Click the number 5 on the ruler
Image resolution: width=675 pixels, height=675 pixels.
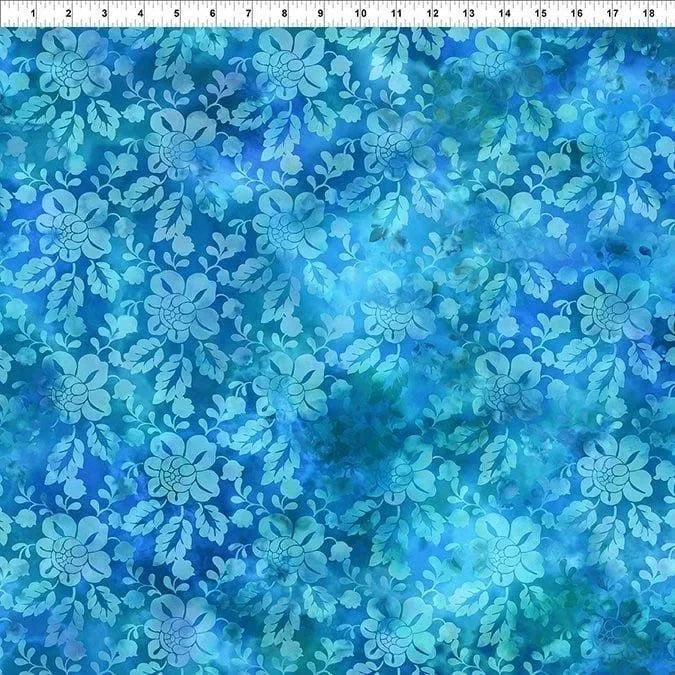coord(177,15)
